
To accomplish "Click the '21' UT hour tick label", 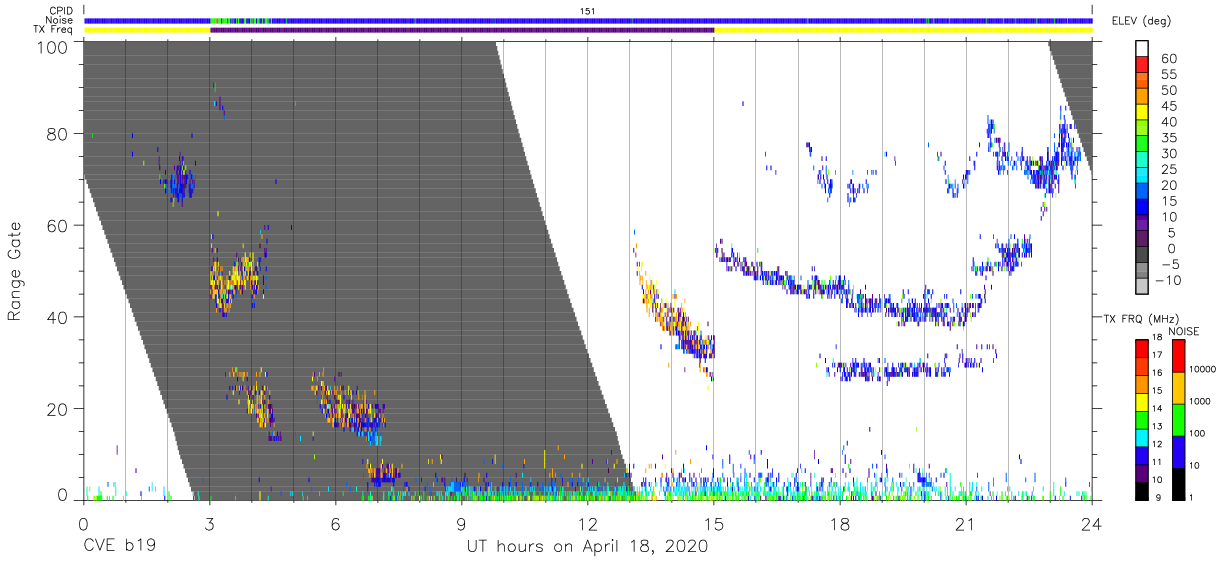I will tap(966, 524).
